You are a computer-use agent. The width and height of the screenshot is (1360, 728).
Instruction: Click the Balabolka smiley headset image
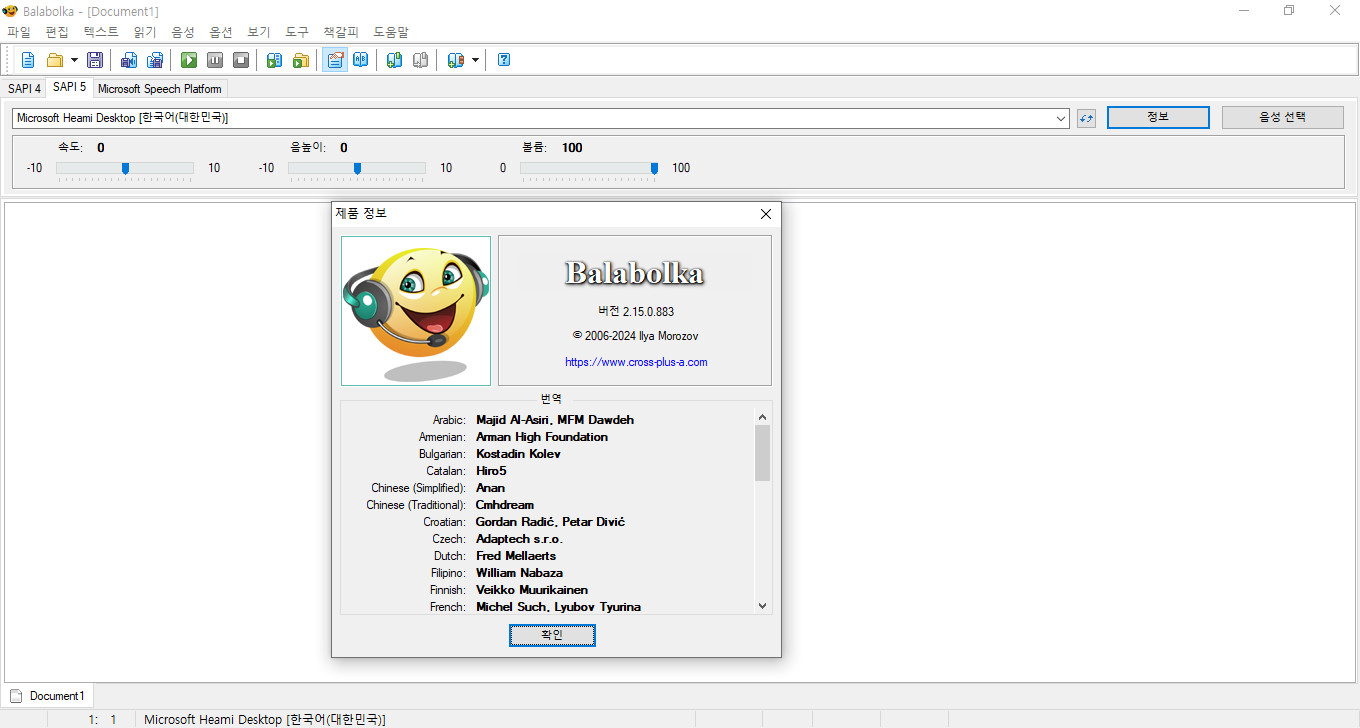coord(416,311)
